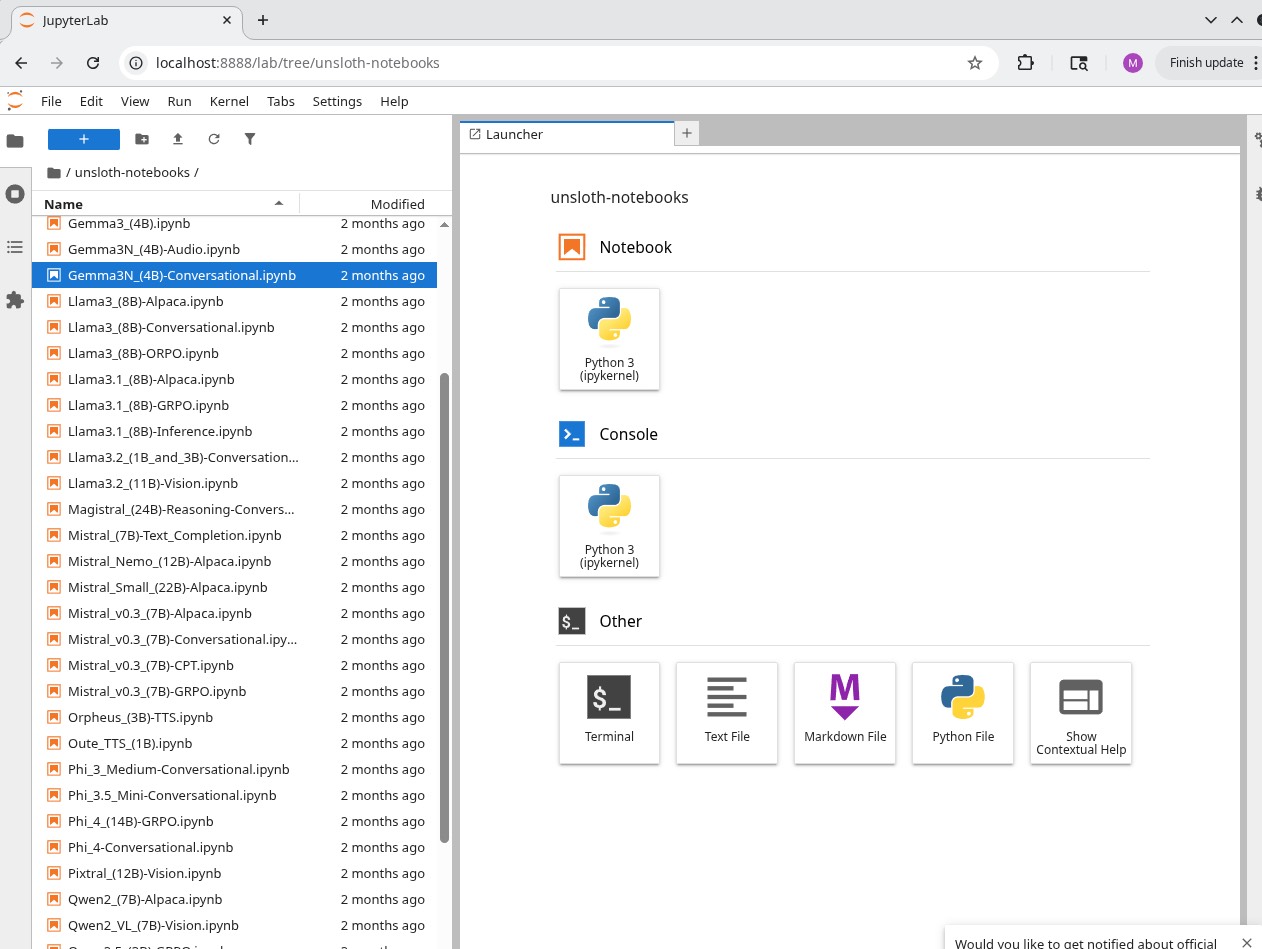The height and width of the screenshot is (949, 1262).
Task: Open Mistral_v0.3_(7B)-GRPO.ipynb file
Action: (x=157, y=691)
